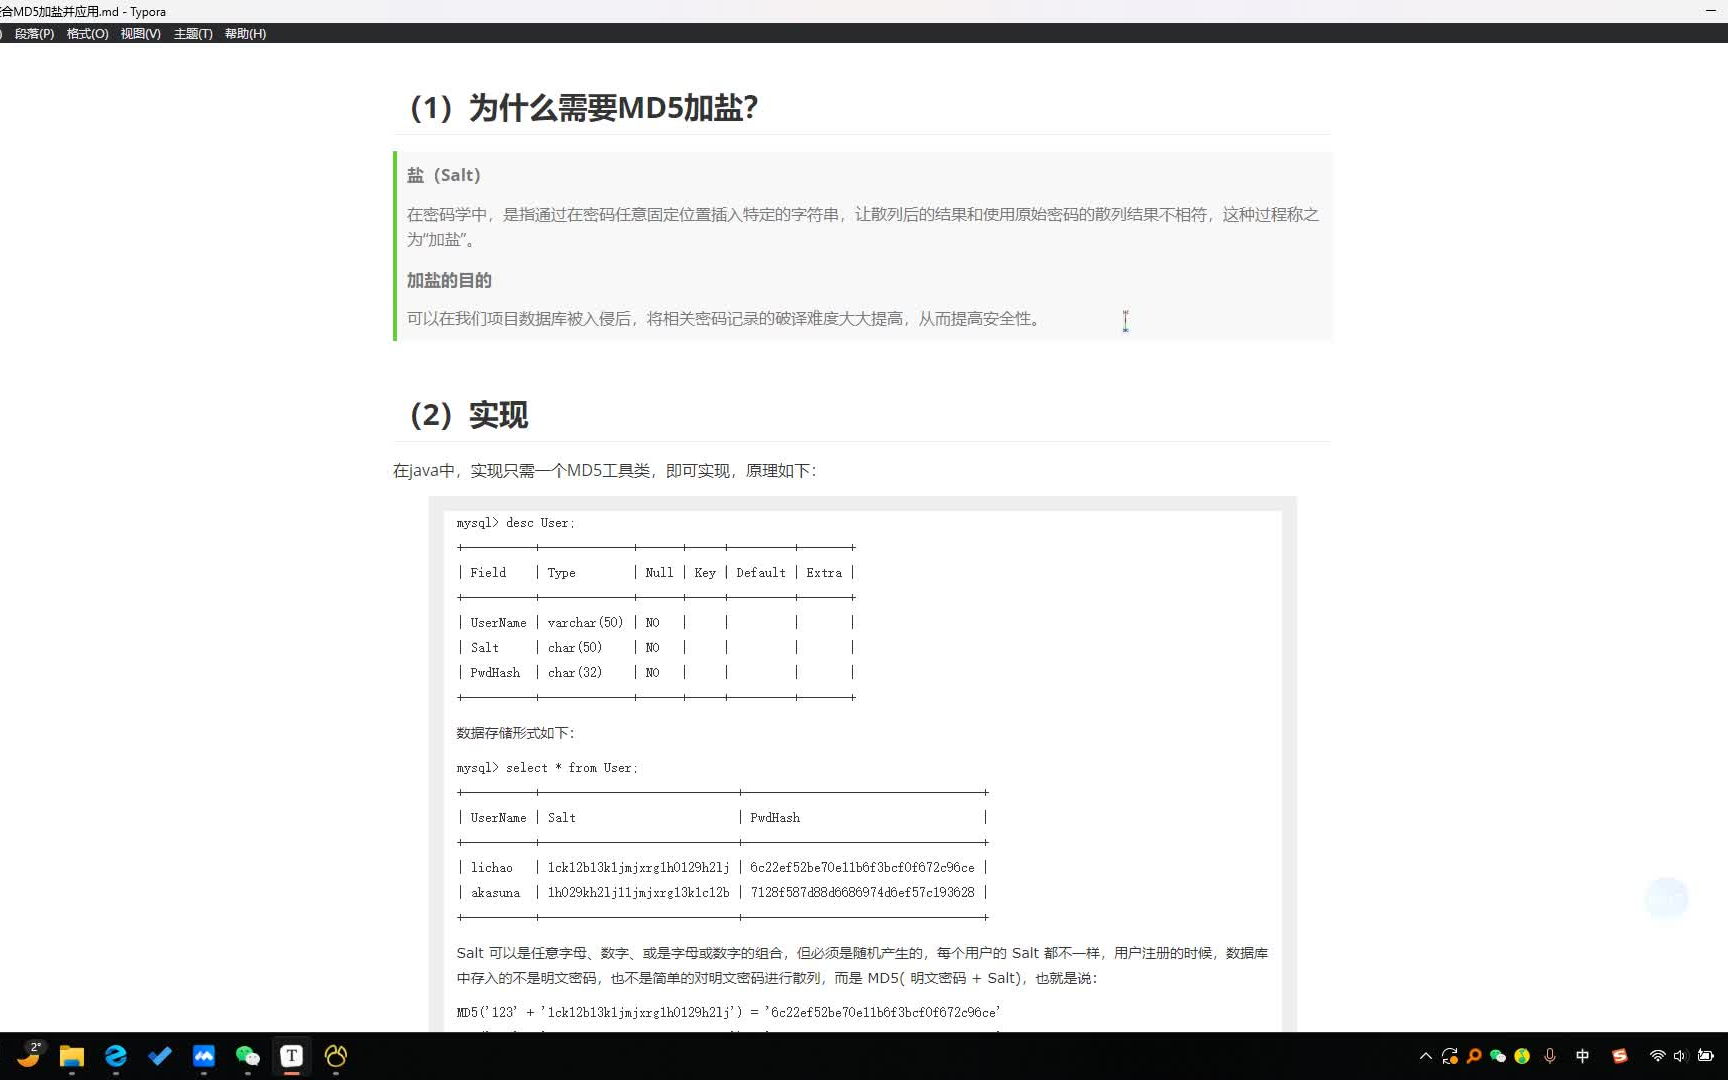Image resolution: width=1728 pixels, height=1080 pixels.
Task: Open the 视图(V) menu
Action: pos(140,33)
